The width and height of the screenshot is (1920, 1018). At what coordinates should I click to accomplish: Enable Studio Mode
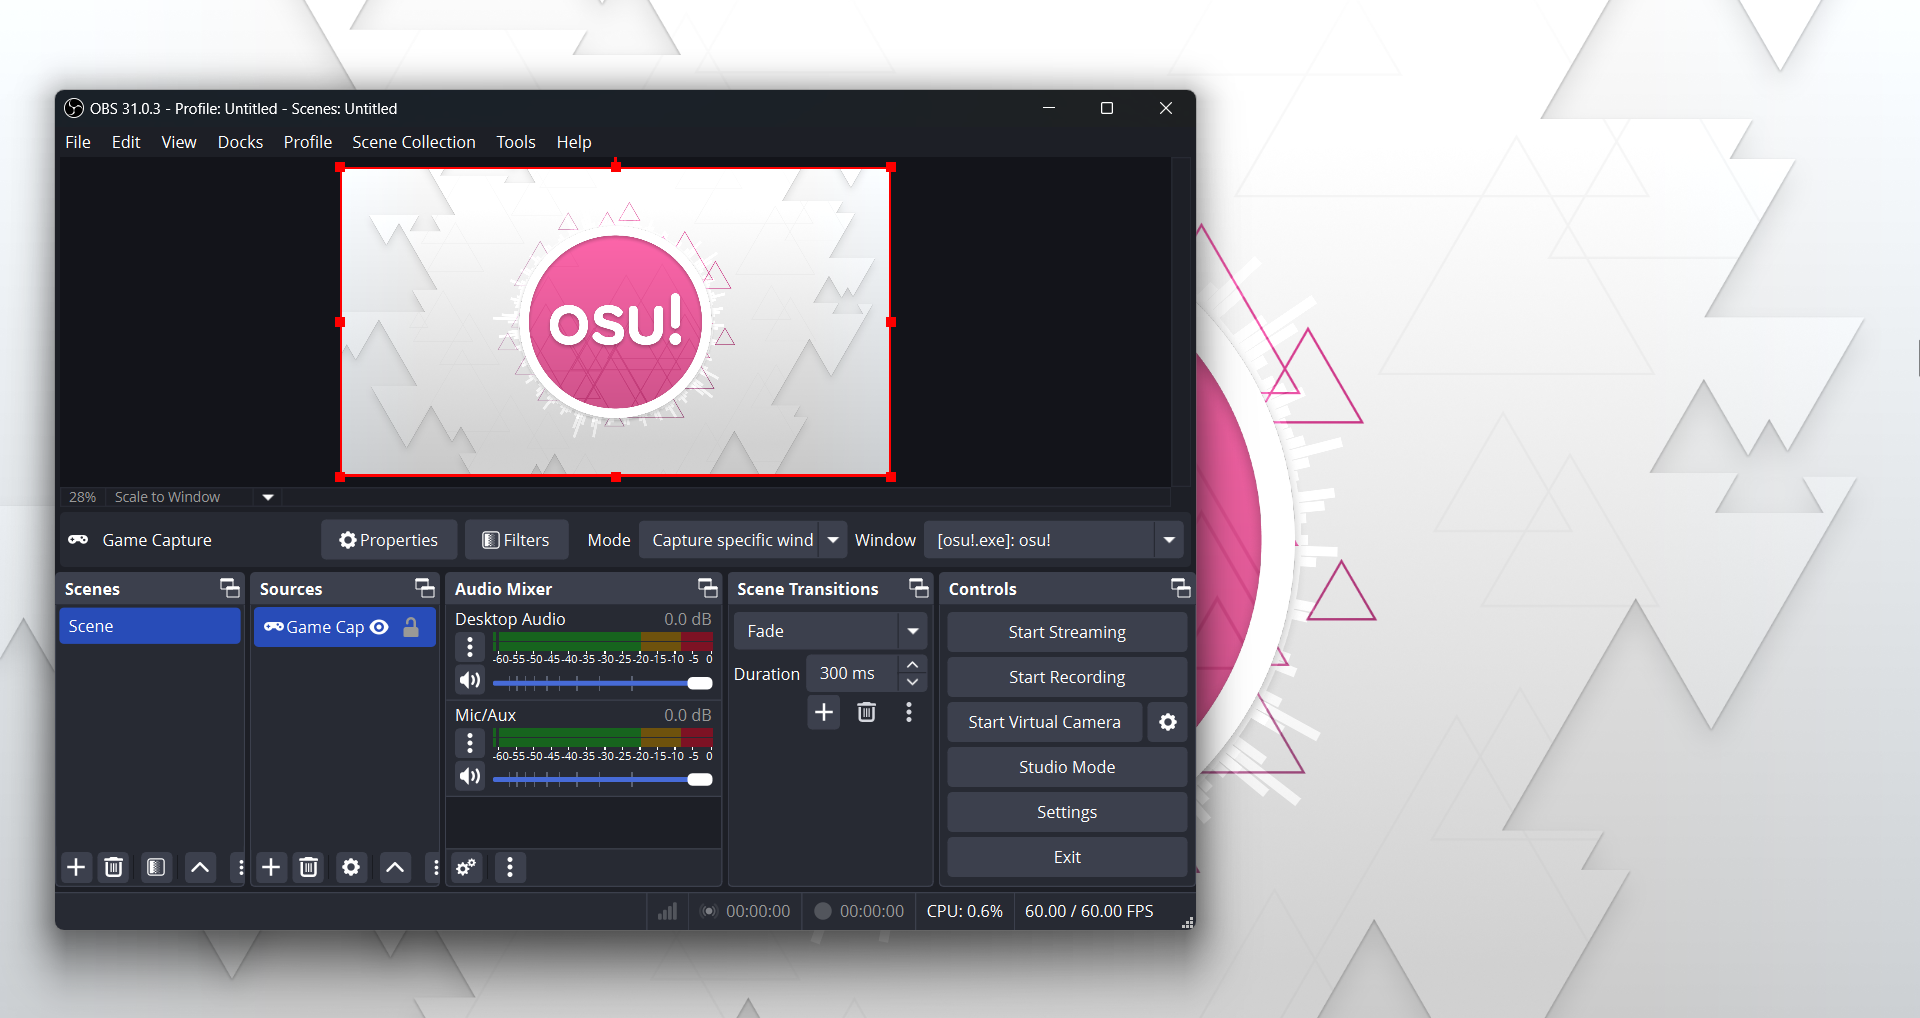coord(1067,767)
